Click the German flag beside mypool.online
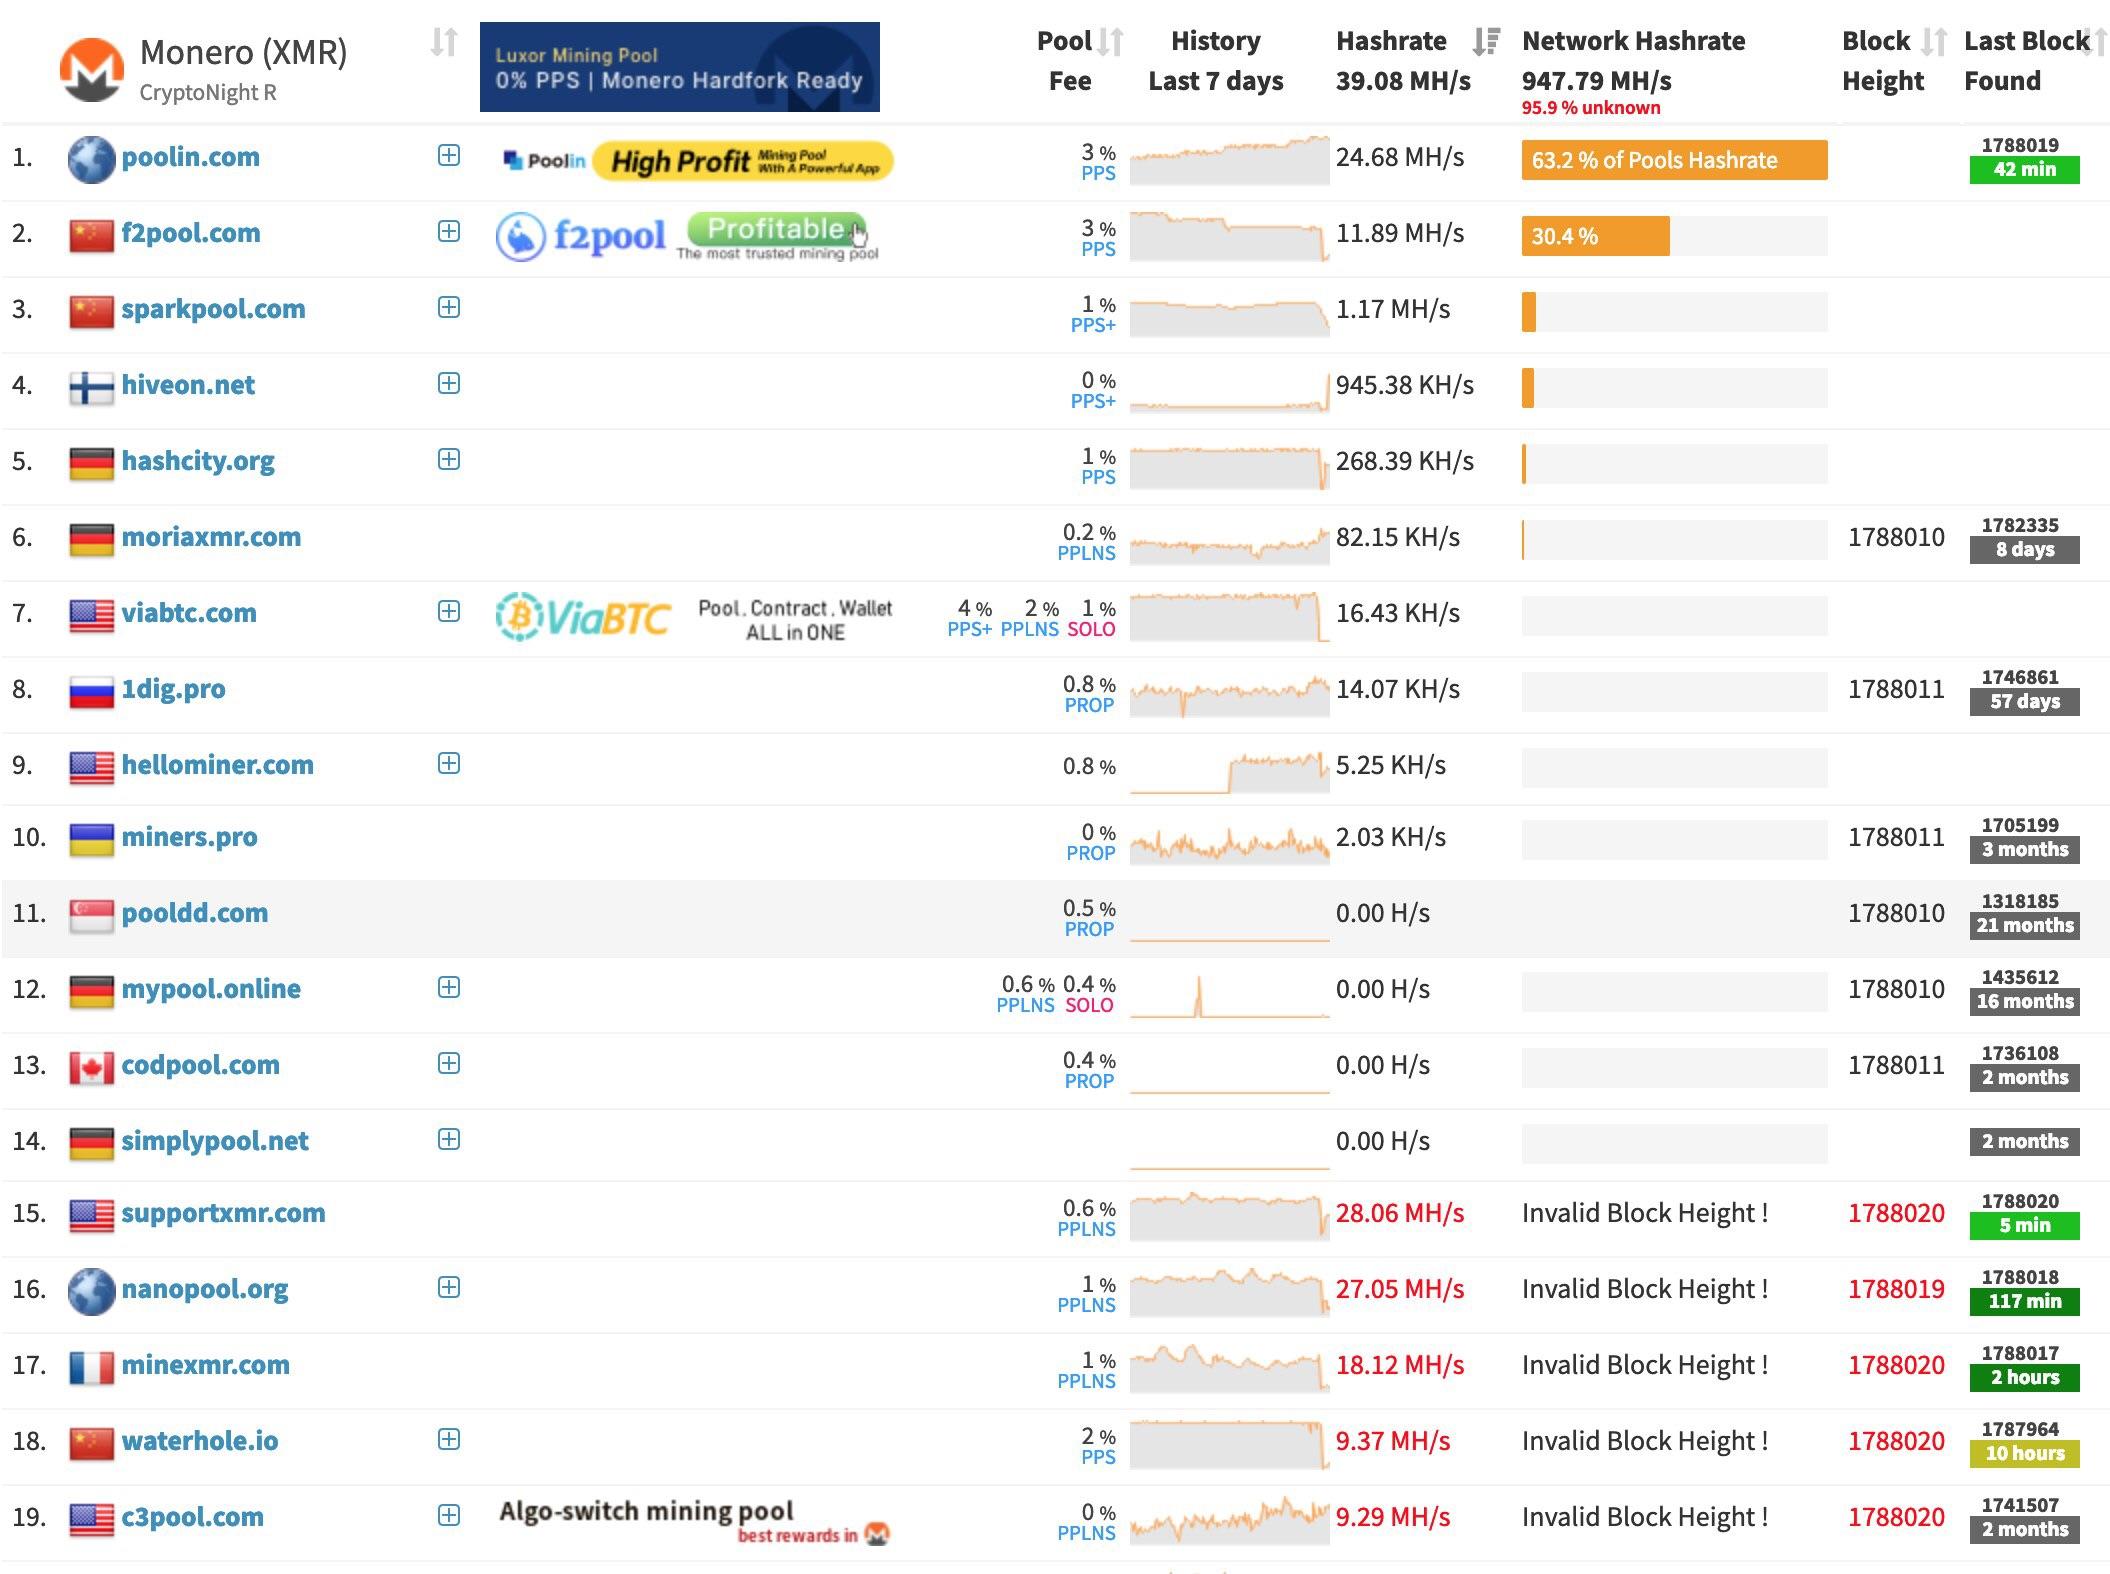 pos(92,992)
